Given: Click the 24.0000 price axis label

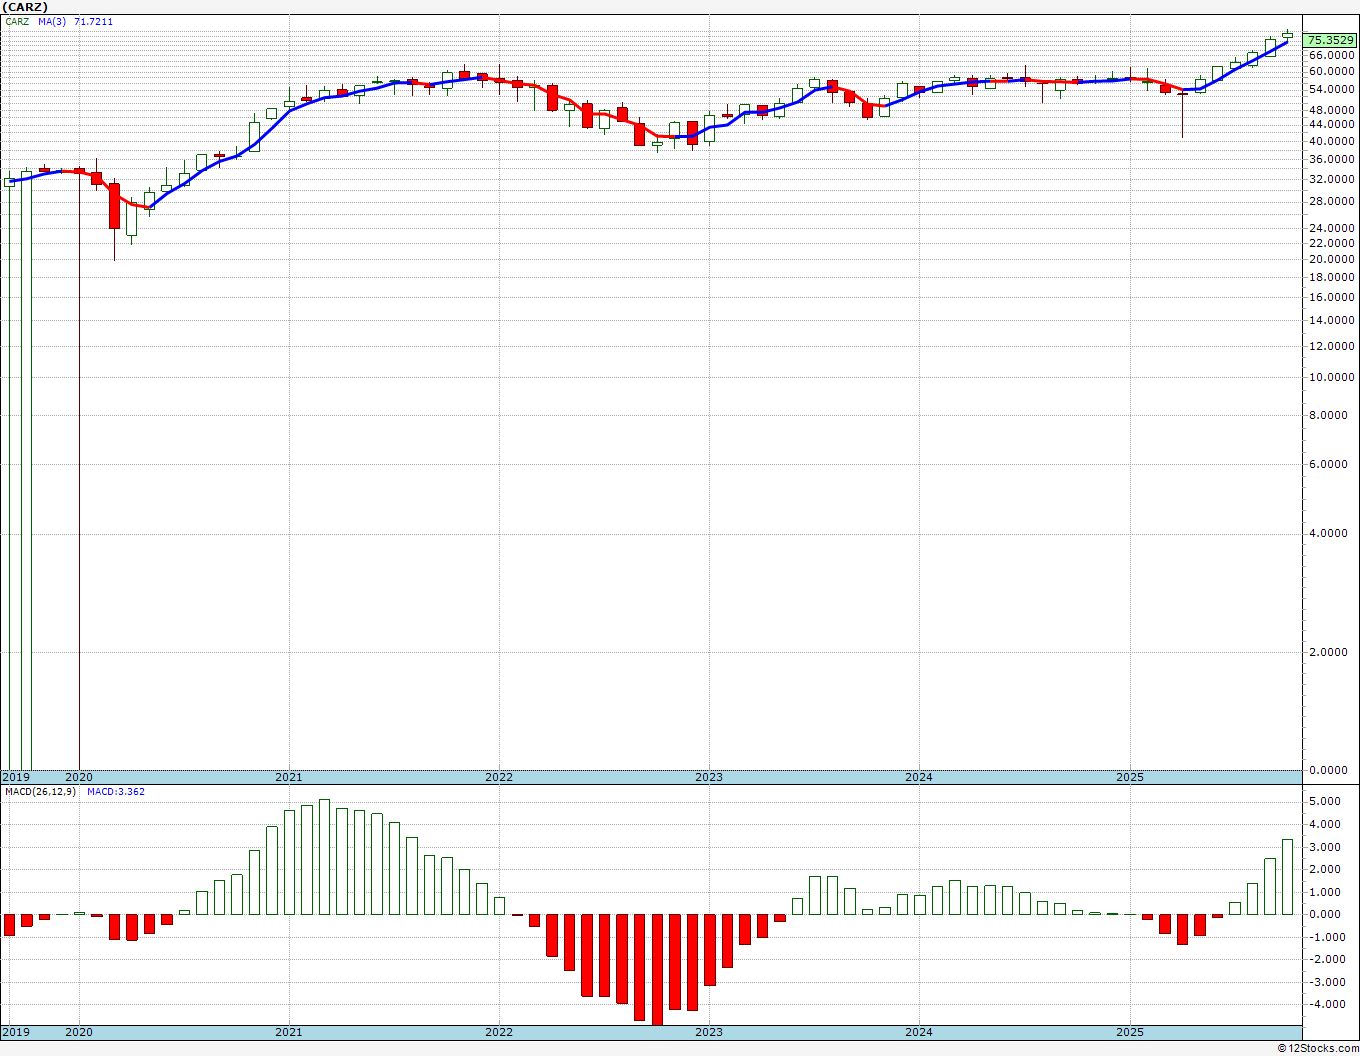Looking at the screenshot, I should [1333, 228].
